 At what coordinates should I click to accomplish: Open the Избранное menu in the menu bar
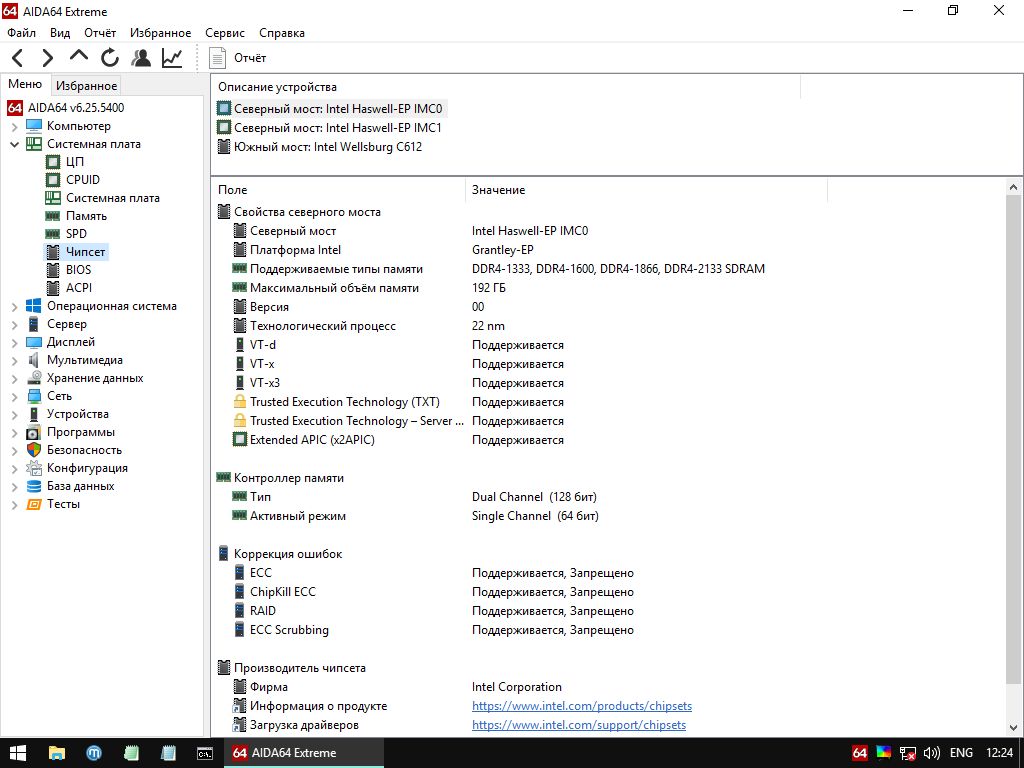(x=161, y=33)
